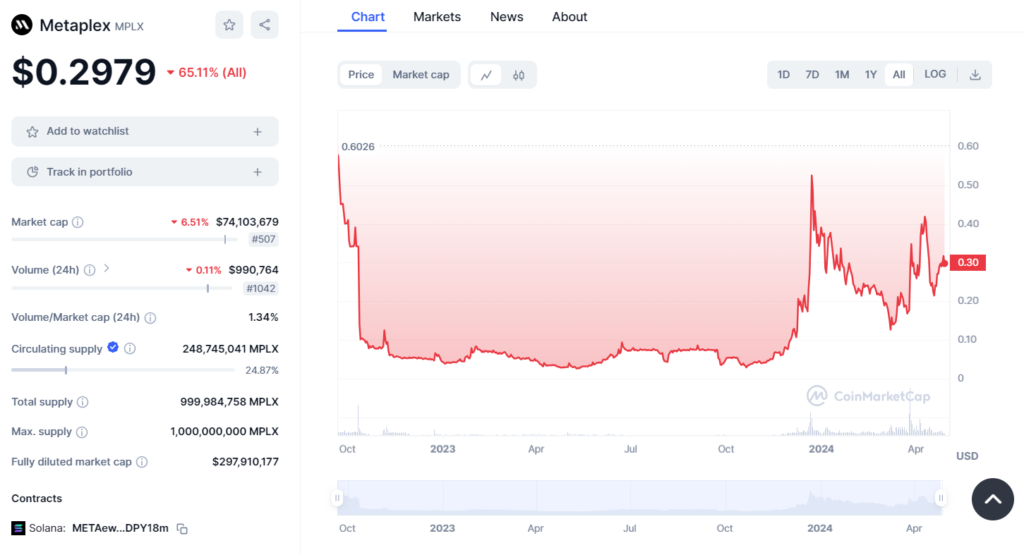
Task: Toggle chart to Market cap view
Action: coord(420,75)
